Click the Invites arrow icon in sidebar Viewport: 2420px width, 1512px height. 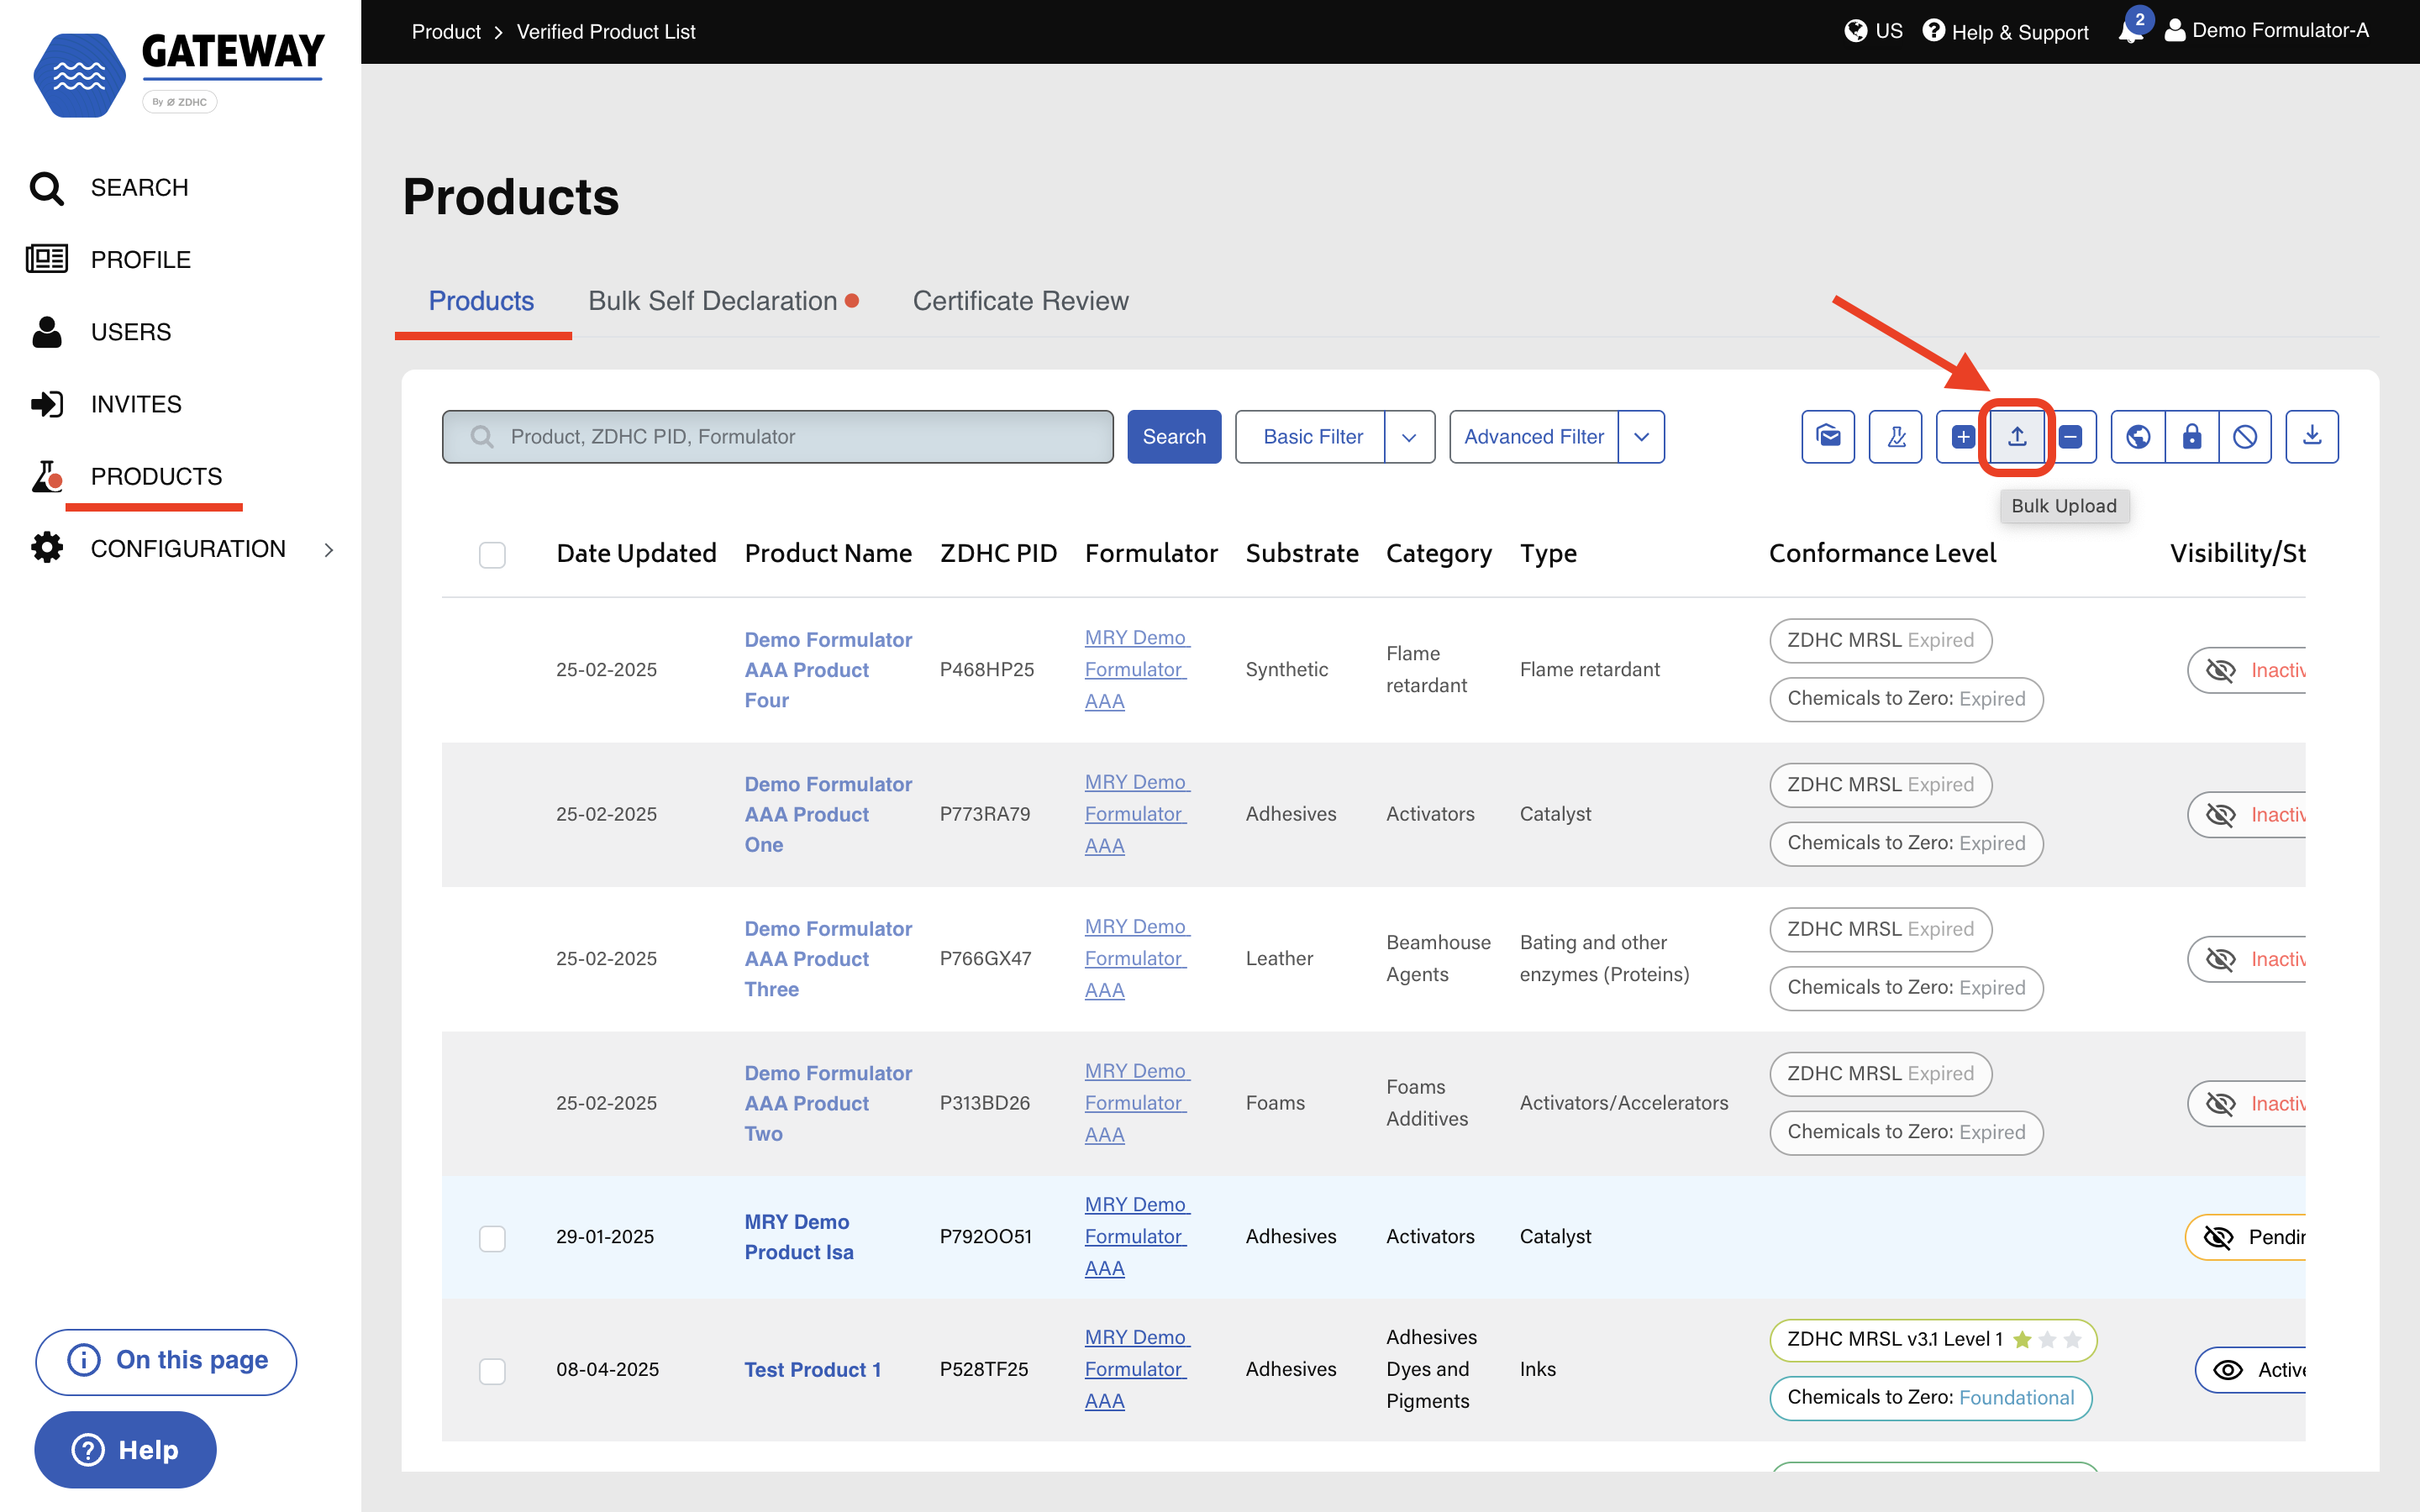click(46, 404)
